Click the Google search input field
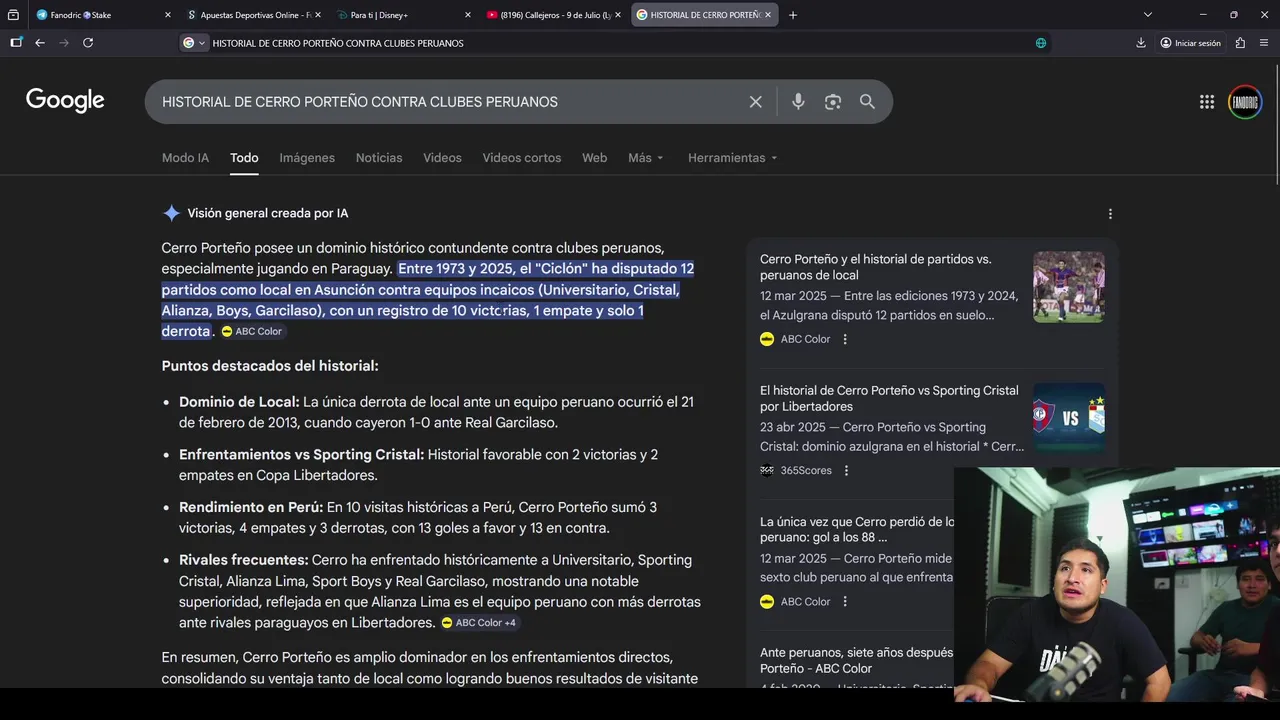 (x=450, y=102)
